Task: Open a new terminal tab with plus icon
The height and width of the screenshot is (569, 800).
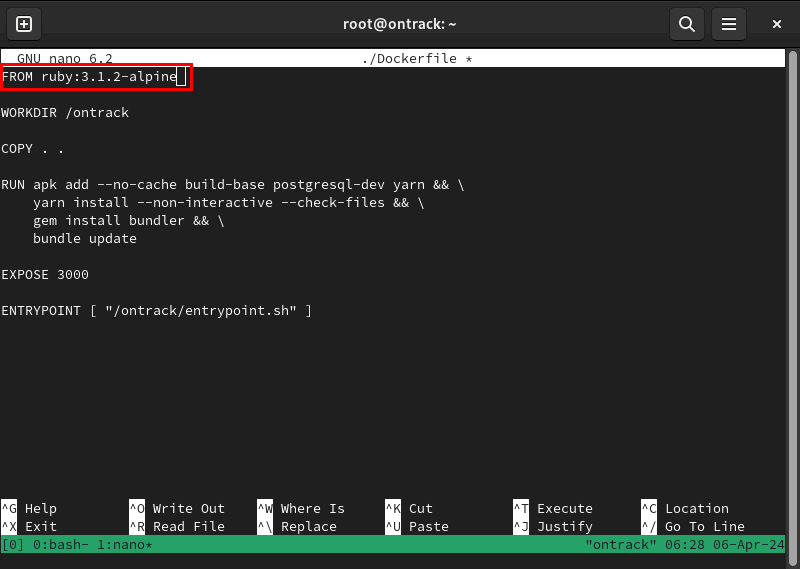Action: click(x=24, y=24)
